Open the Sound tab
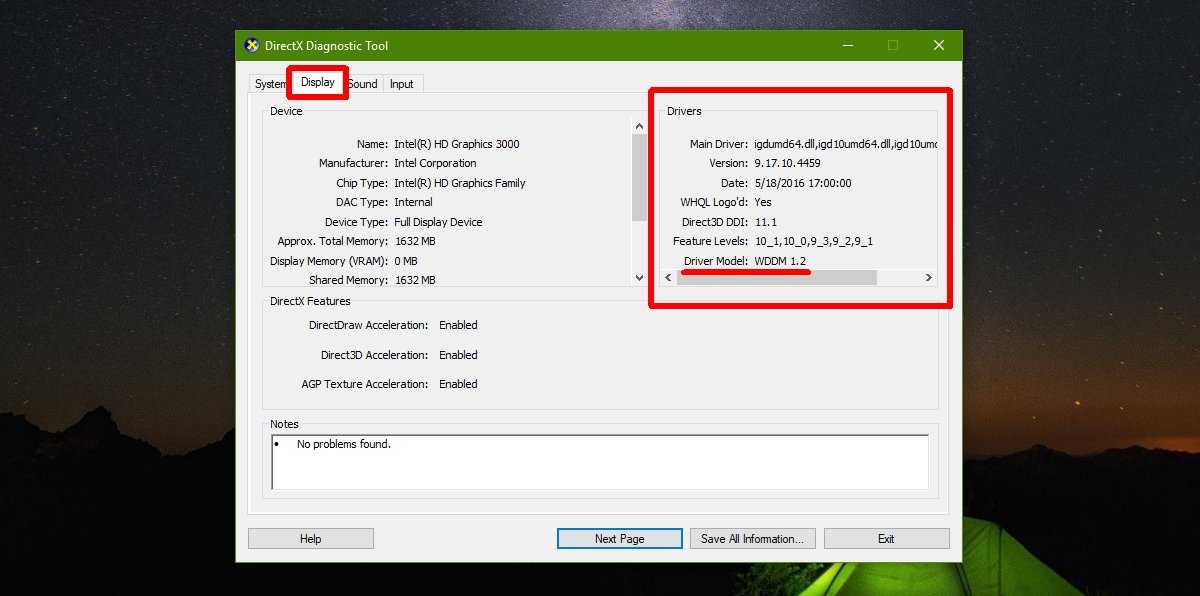The image size is (1200, 596). (363, 84)
